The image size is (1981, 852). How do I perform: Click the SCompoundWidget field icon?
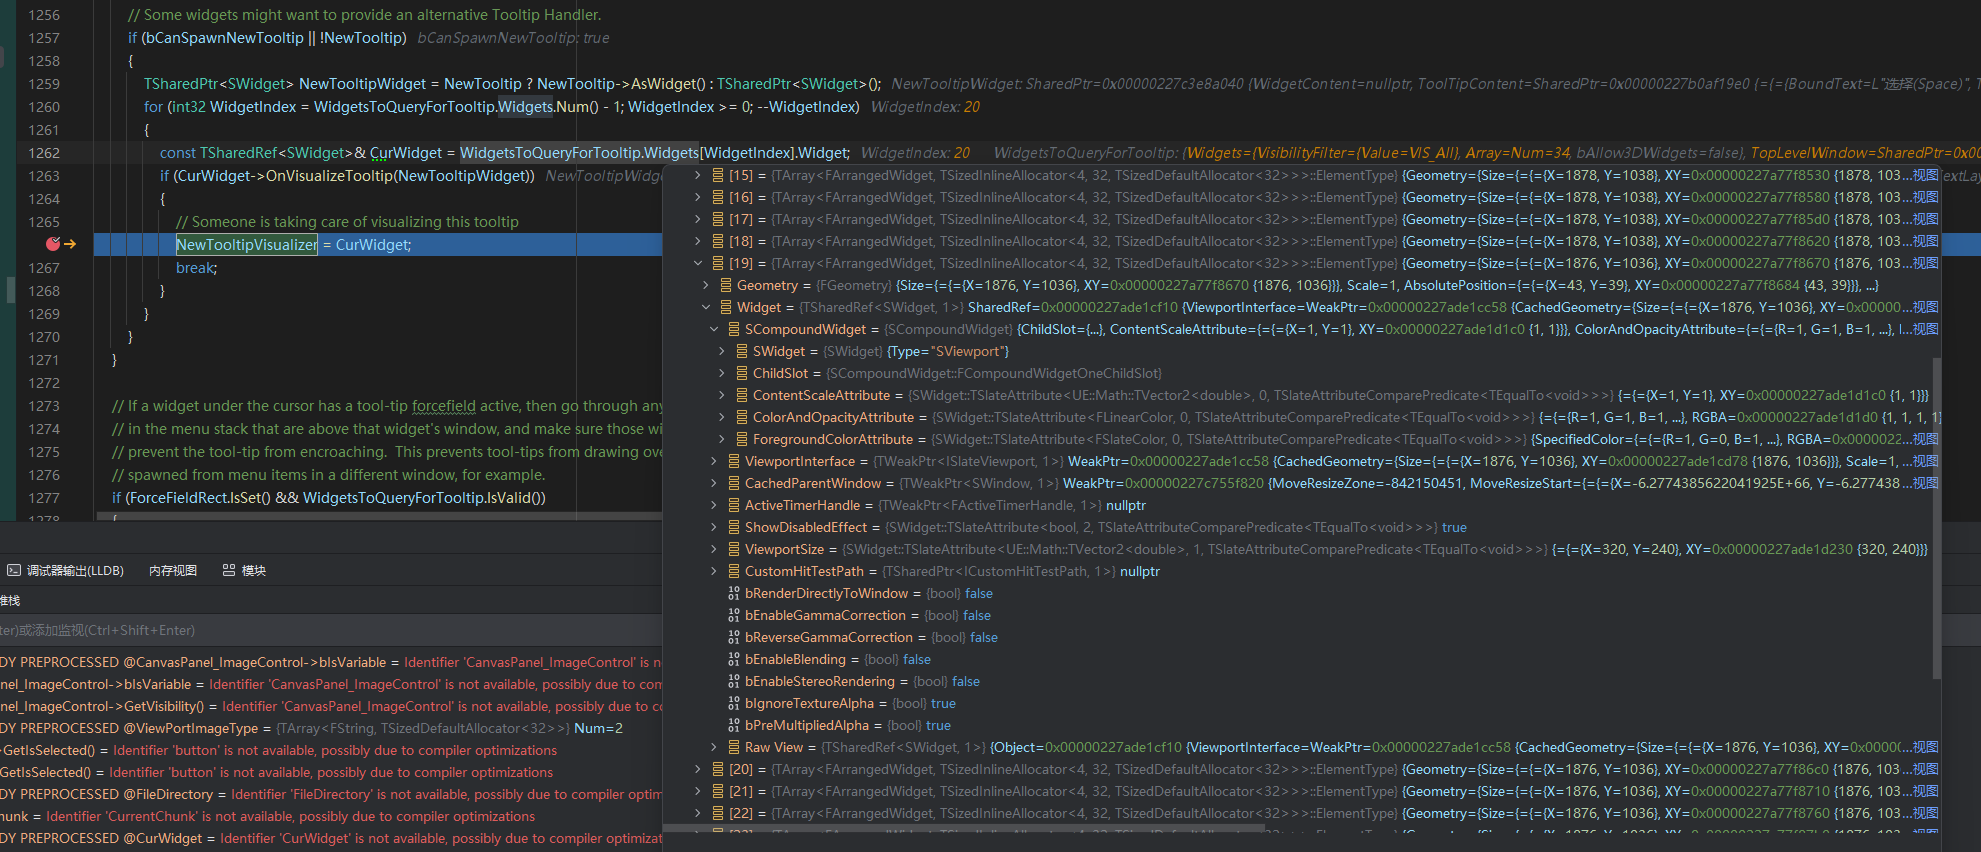tap(734, 329)
